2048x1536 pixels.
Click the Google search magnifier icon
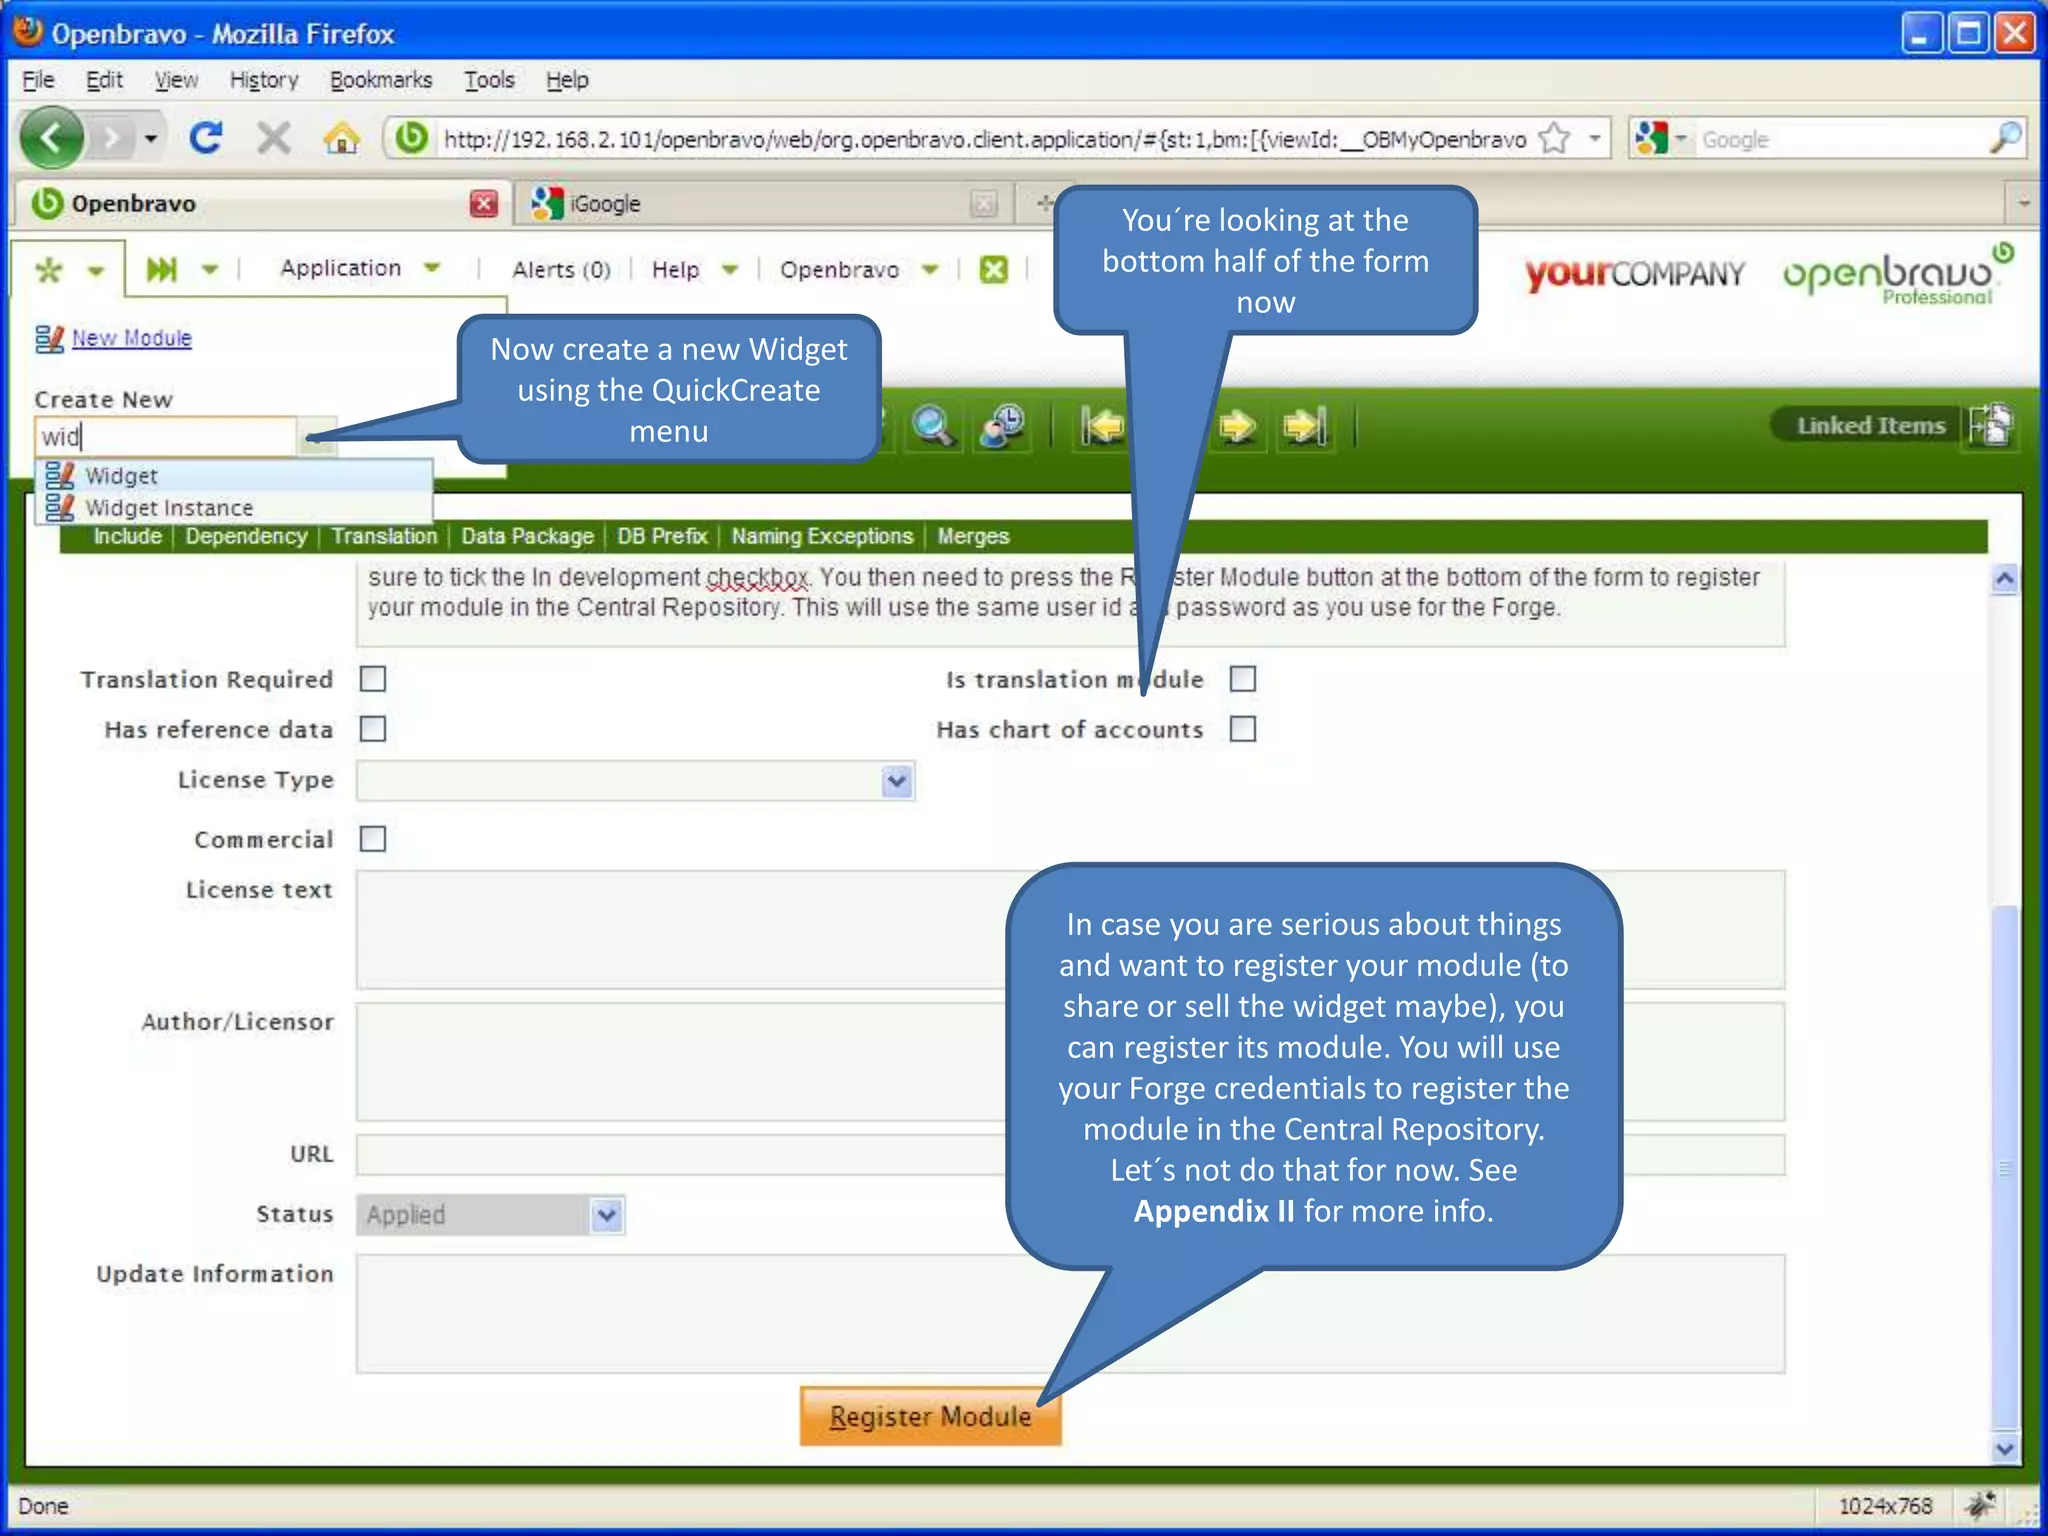2005,138
